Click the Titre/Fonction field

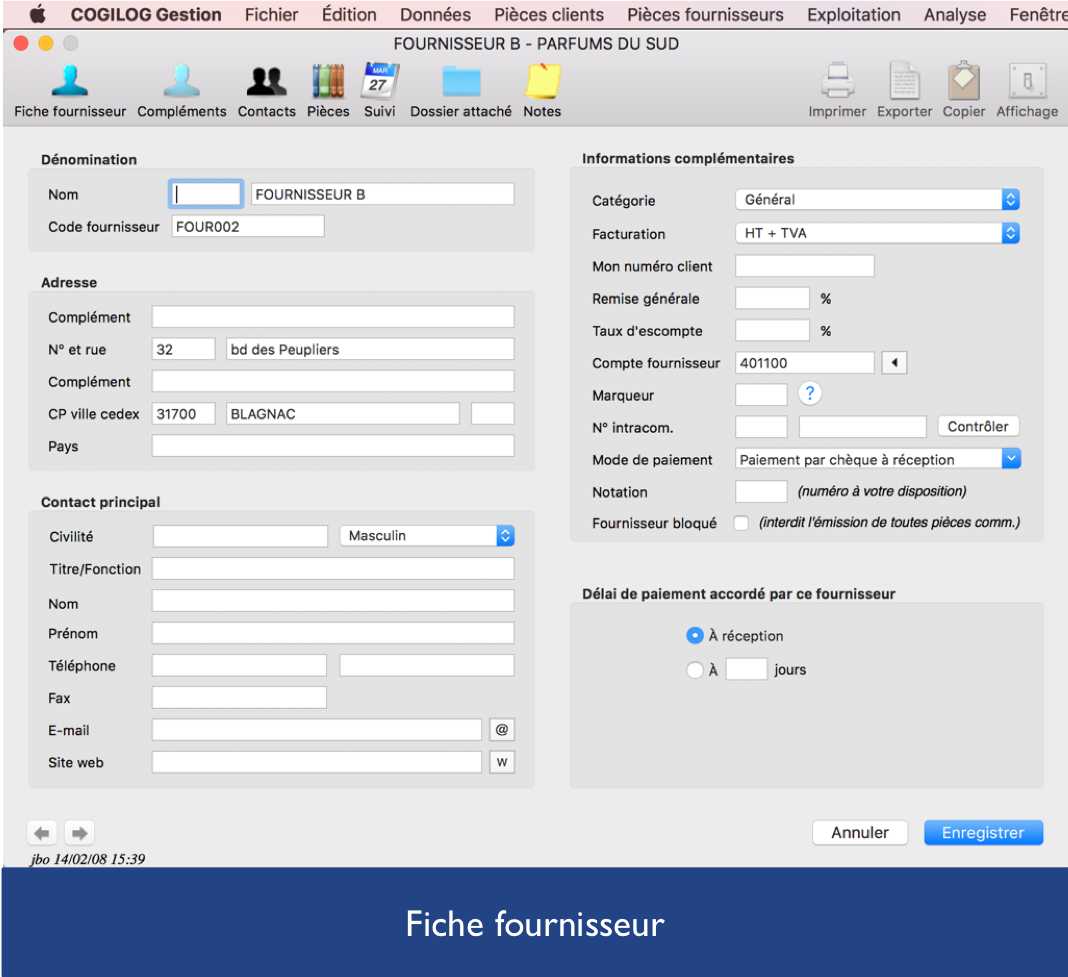(333, 568)
